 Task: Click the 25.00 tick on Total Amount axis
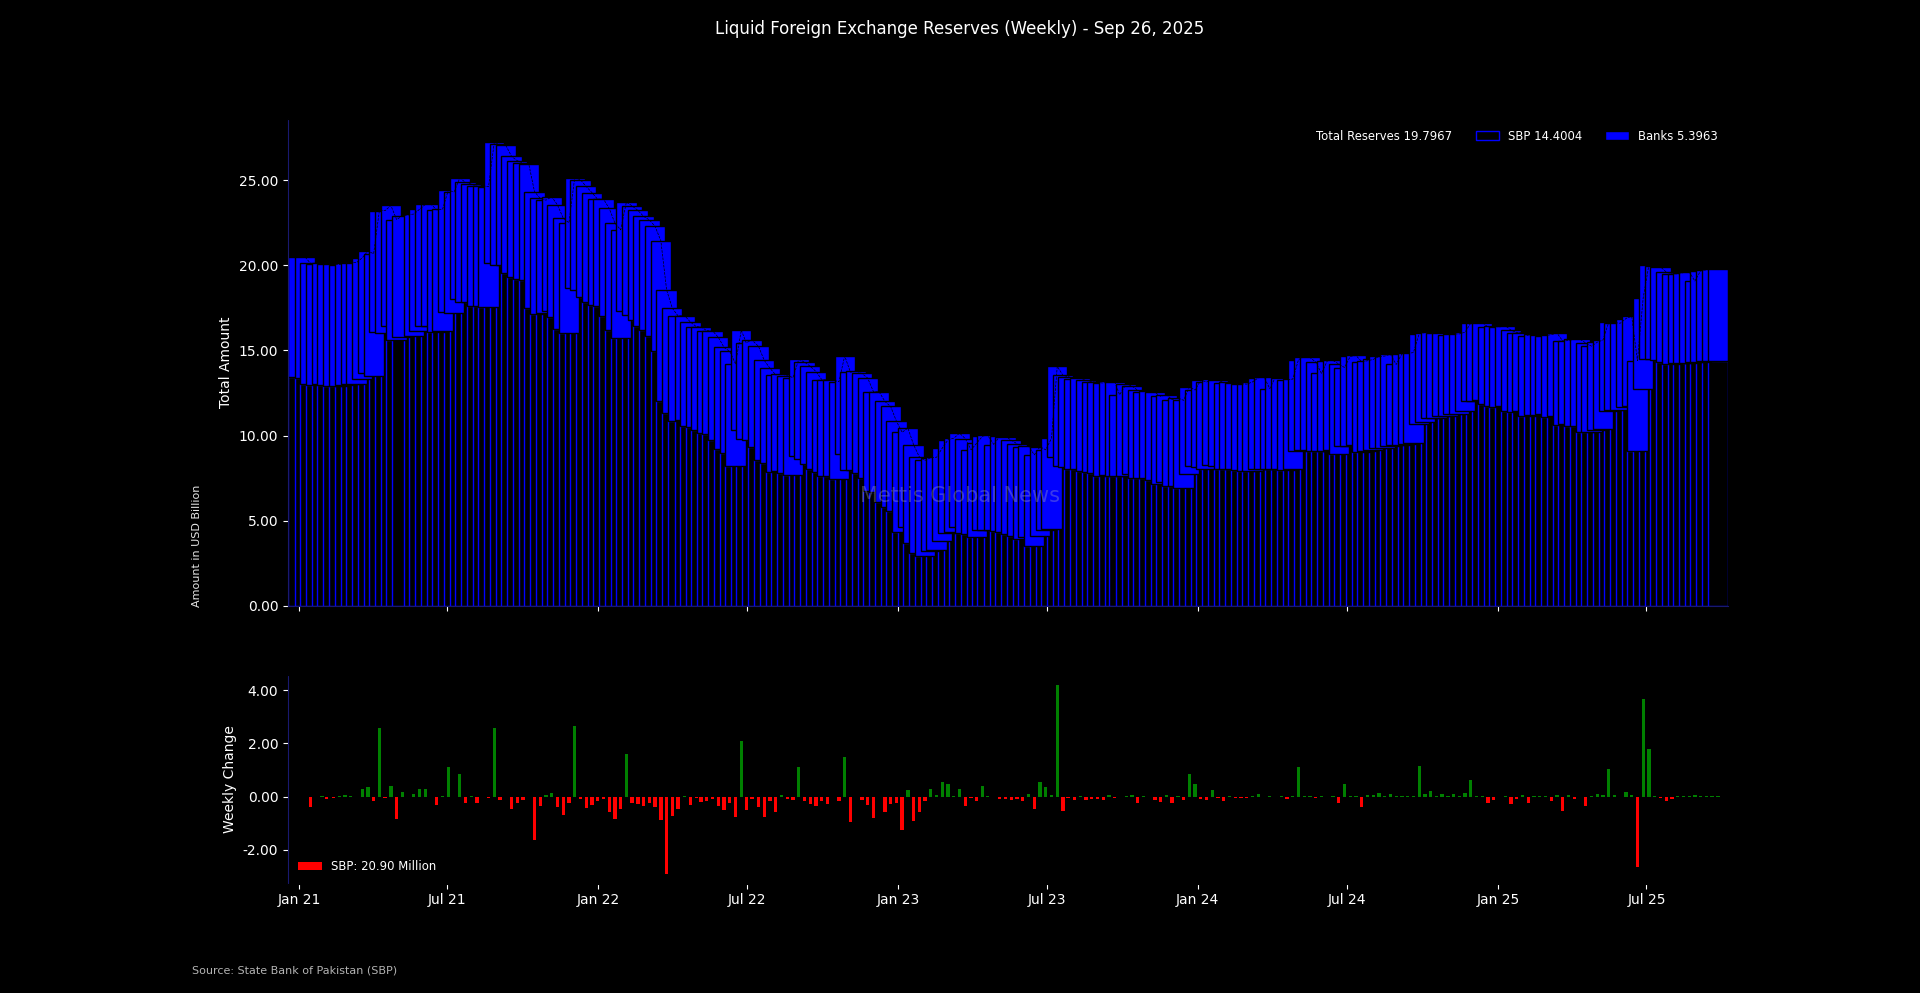(258, 181)
